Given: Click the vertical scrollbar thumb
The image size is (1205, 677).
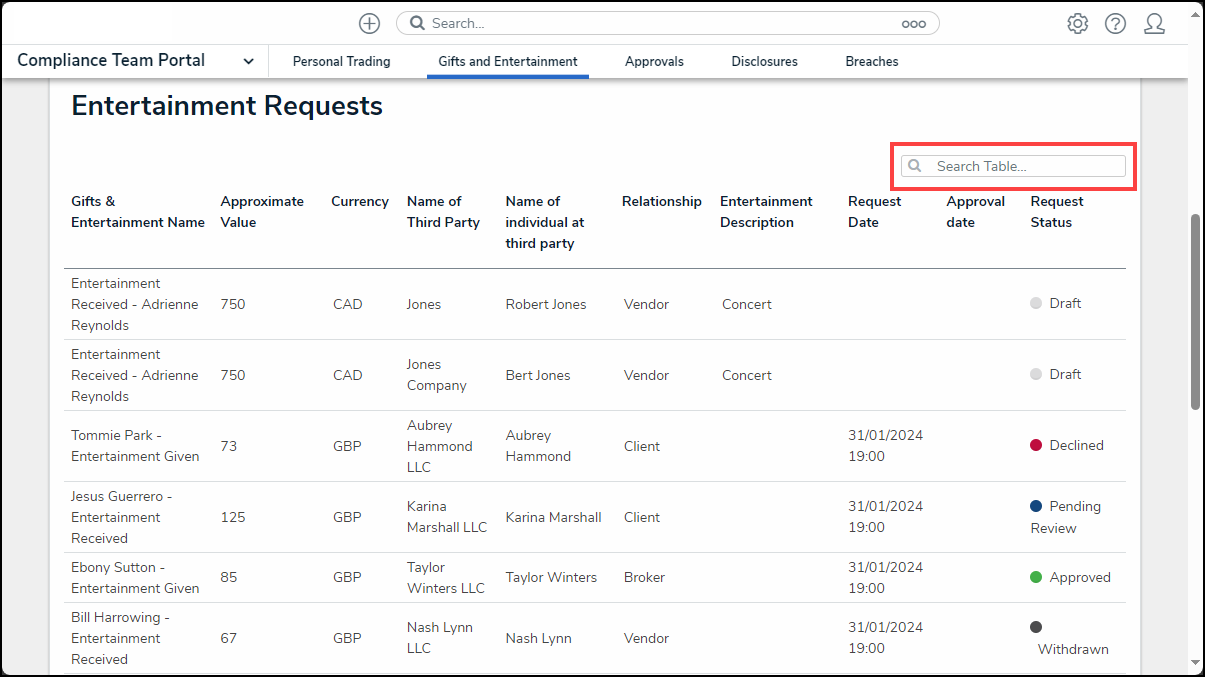Looking at the screenshot, I should [1195, 310].
